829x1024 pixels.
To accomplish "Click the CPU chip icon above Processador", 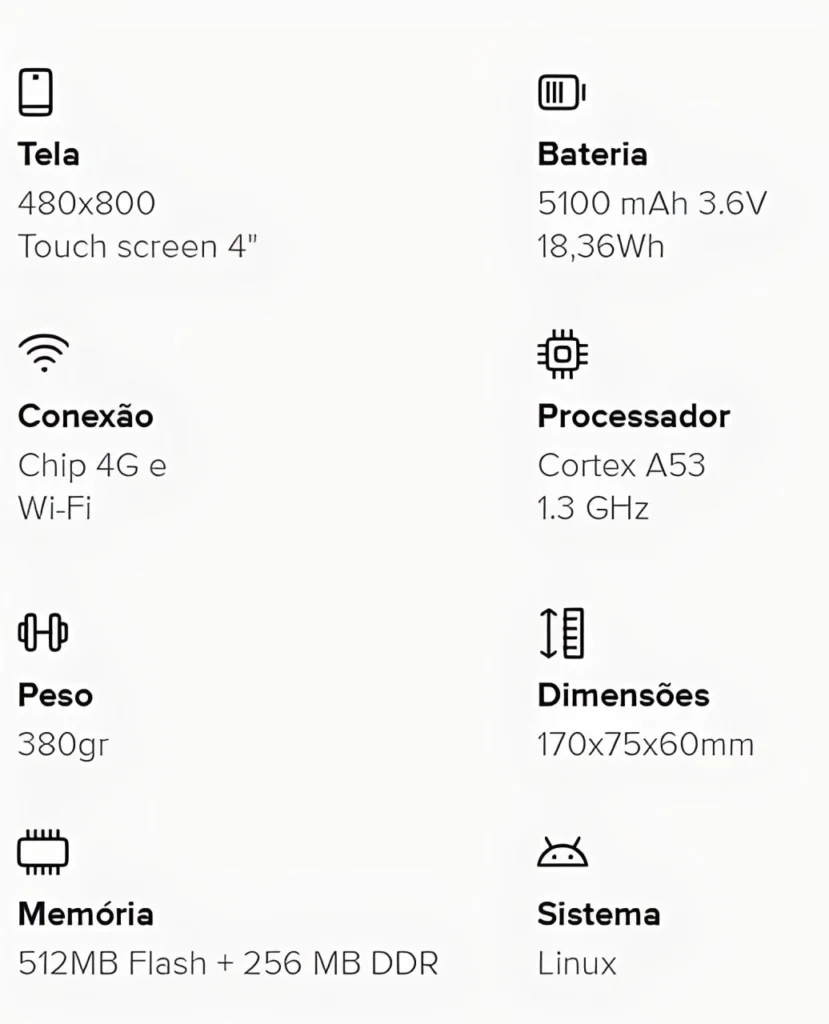I will (x=563, y=354).
